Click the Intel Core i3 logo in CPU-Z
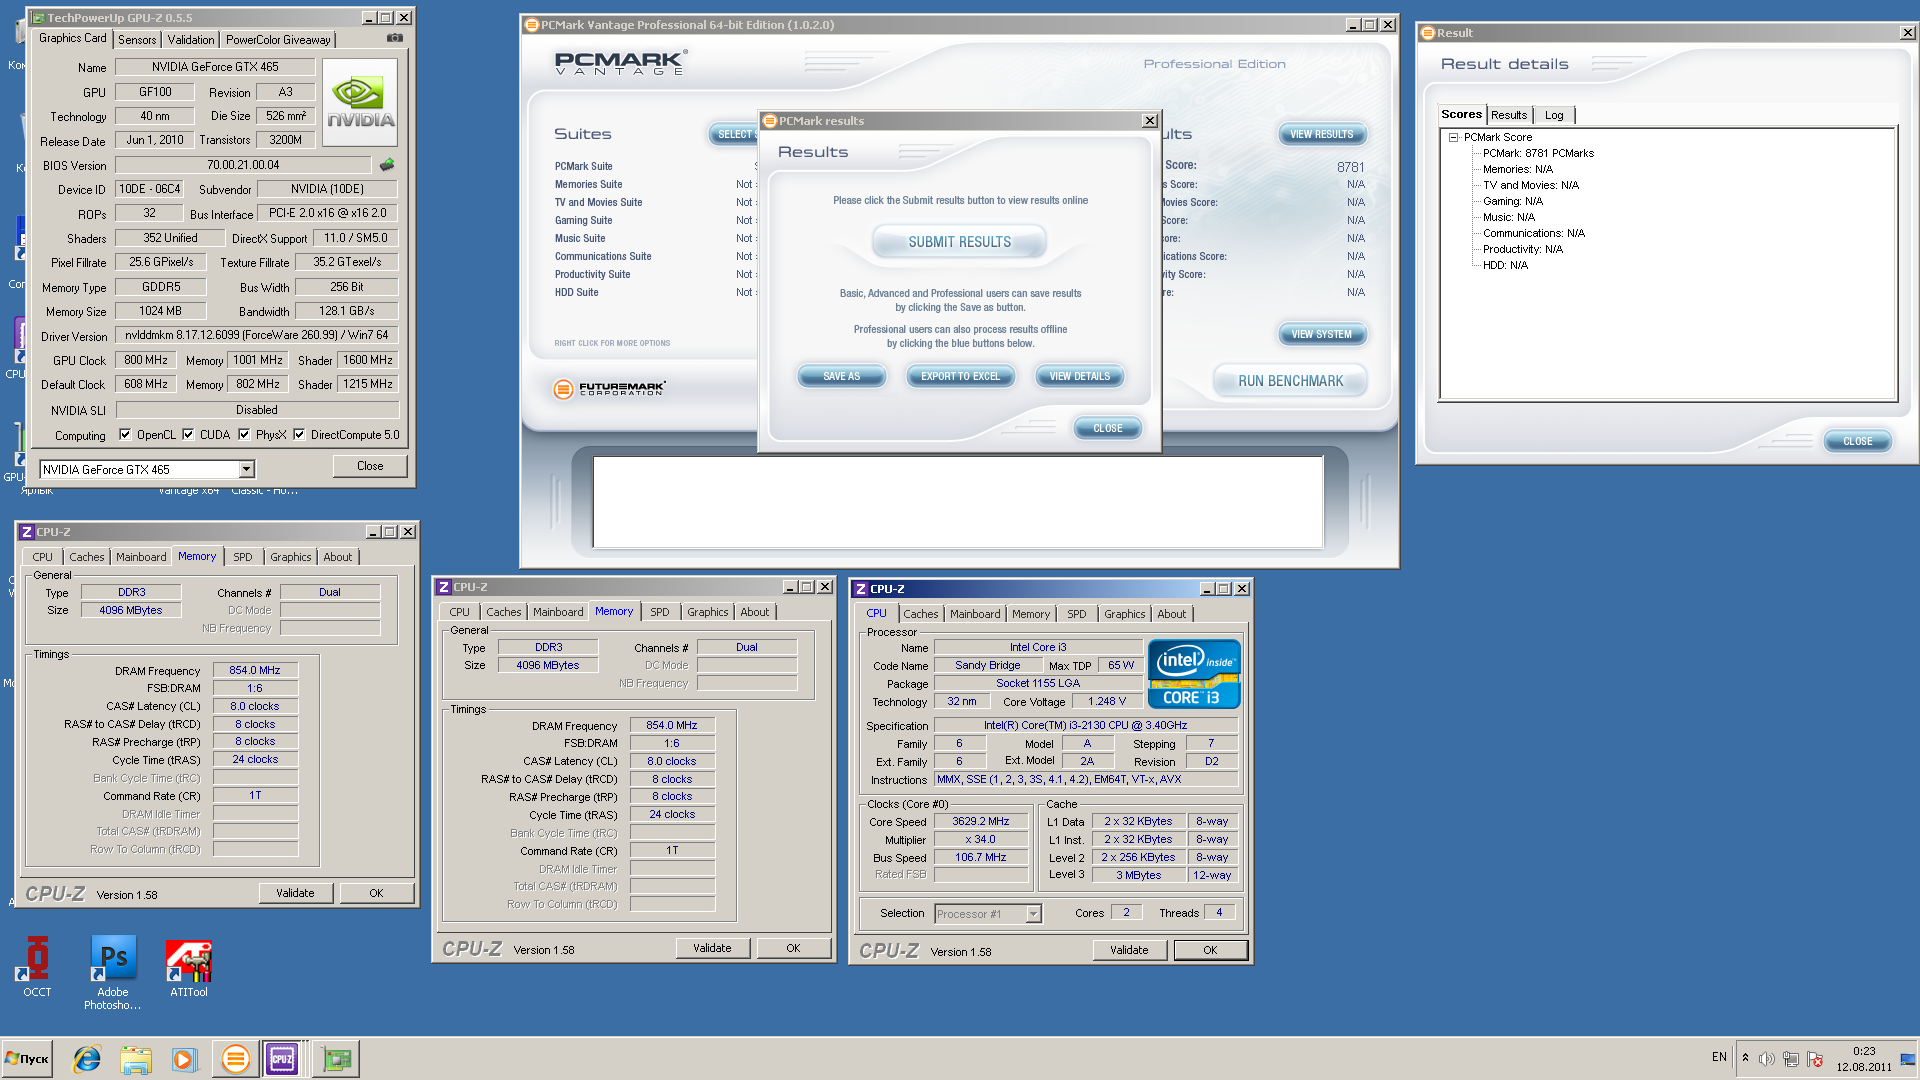The height and width of the screenshot is (1080, 1920). point(1194,674)
